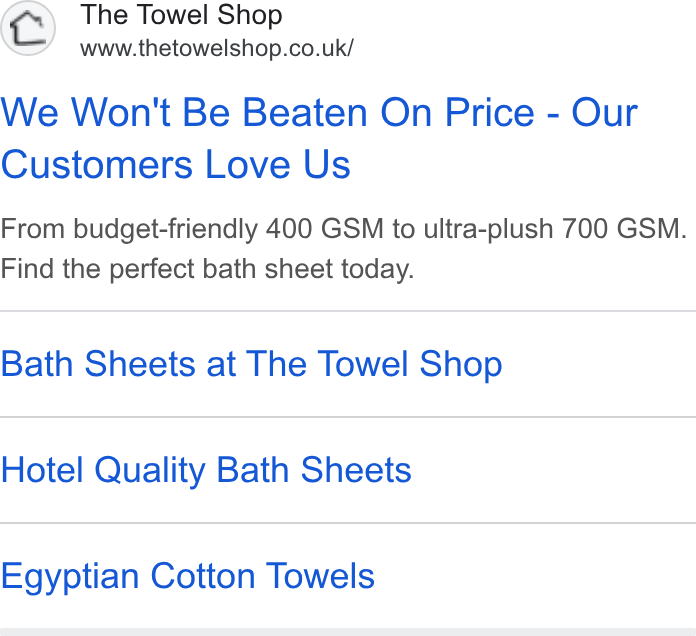Click the word Egyptian in the last sitelink
The height and width of the screenshot is (636, 696).
(70, 577)
